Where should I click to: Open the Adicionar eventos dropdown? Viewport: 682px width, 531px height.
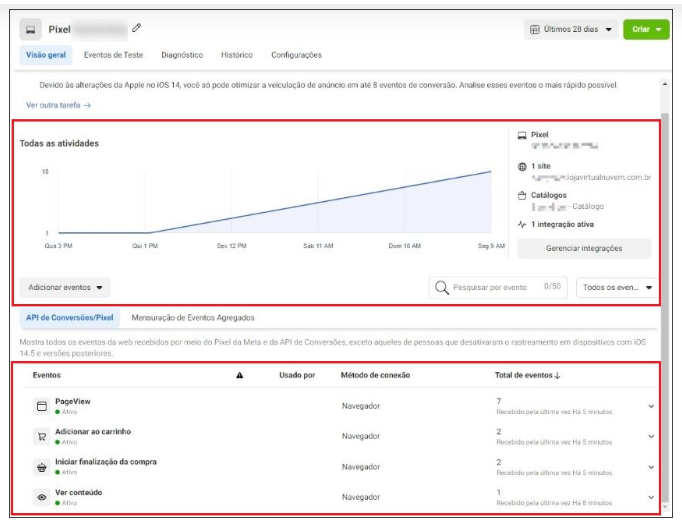[65, 287]
